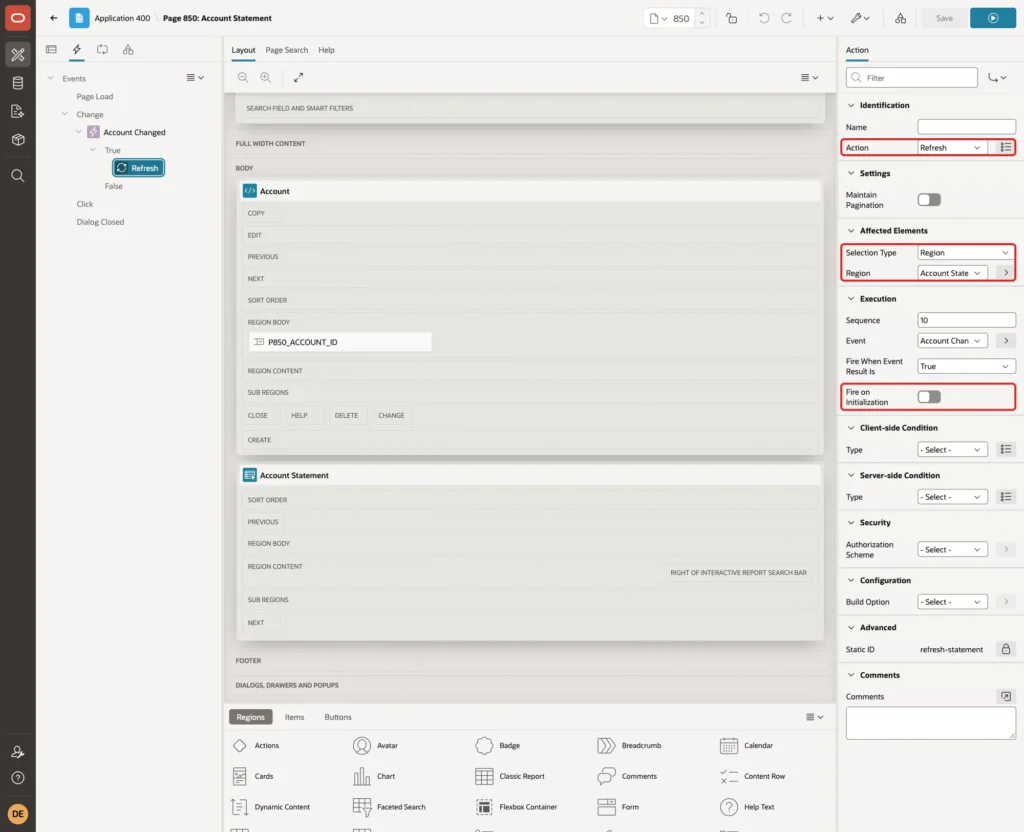Open the create plus menu in toolbar

pyautogui.click(x=825, y=18)
